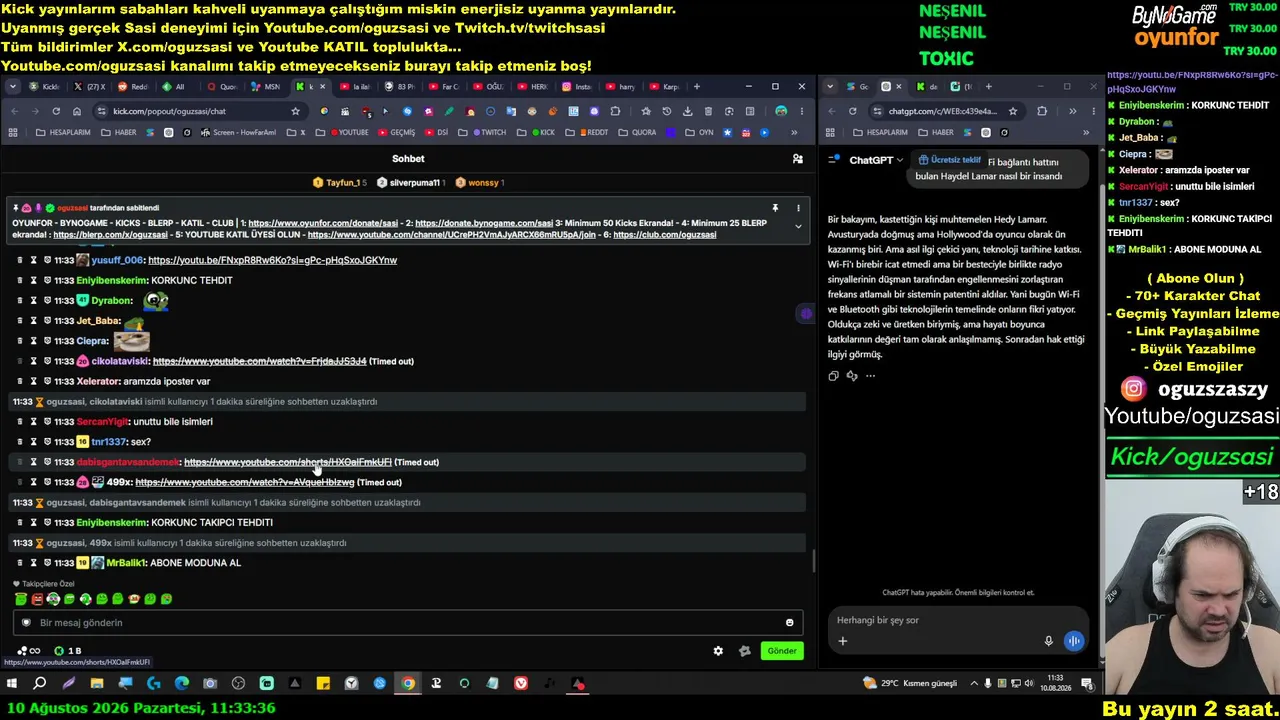Open the donate.bynogame.com/sasi link
Viewport: 1280px width, 720px height.
pos(484,223)
